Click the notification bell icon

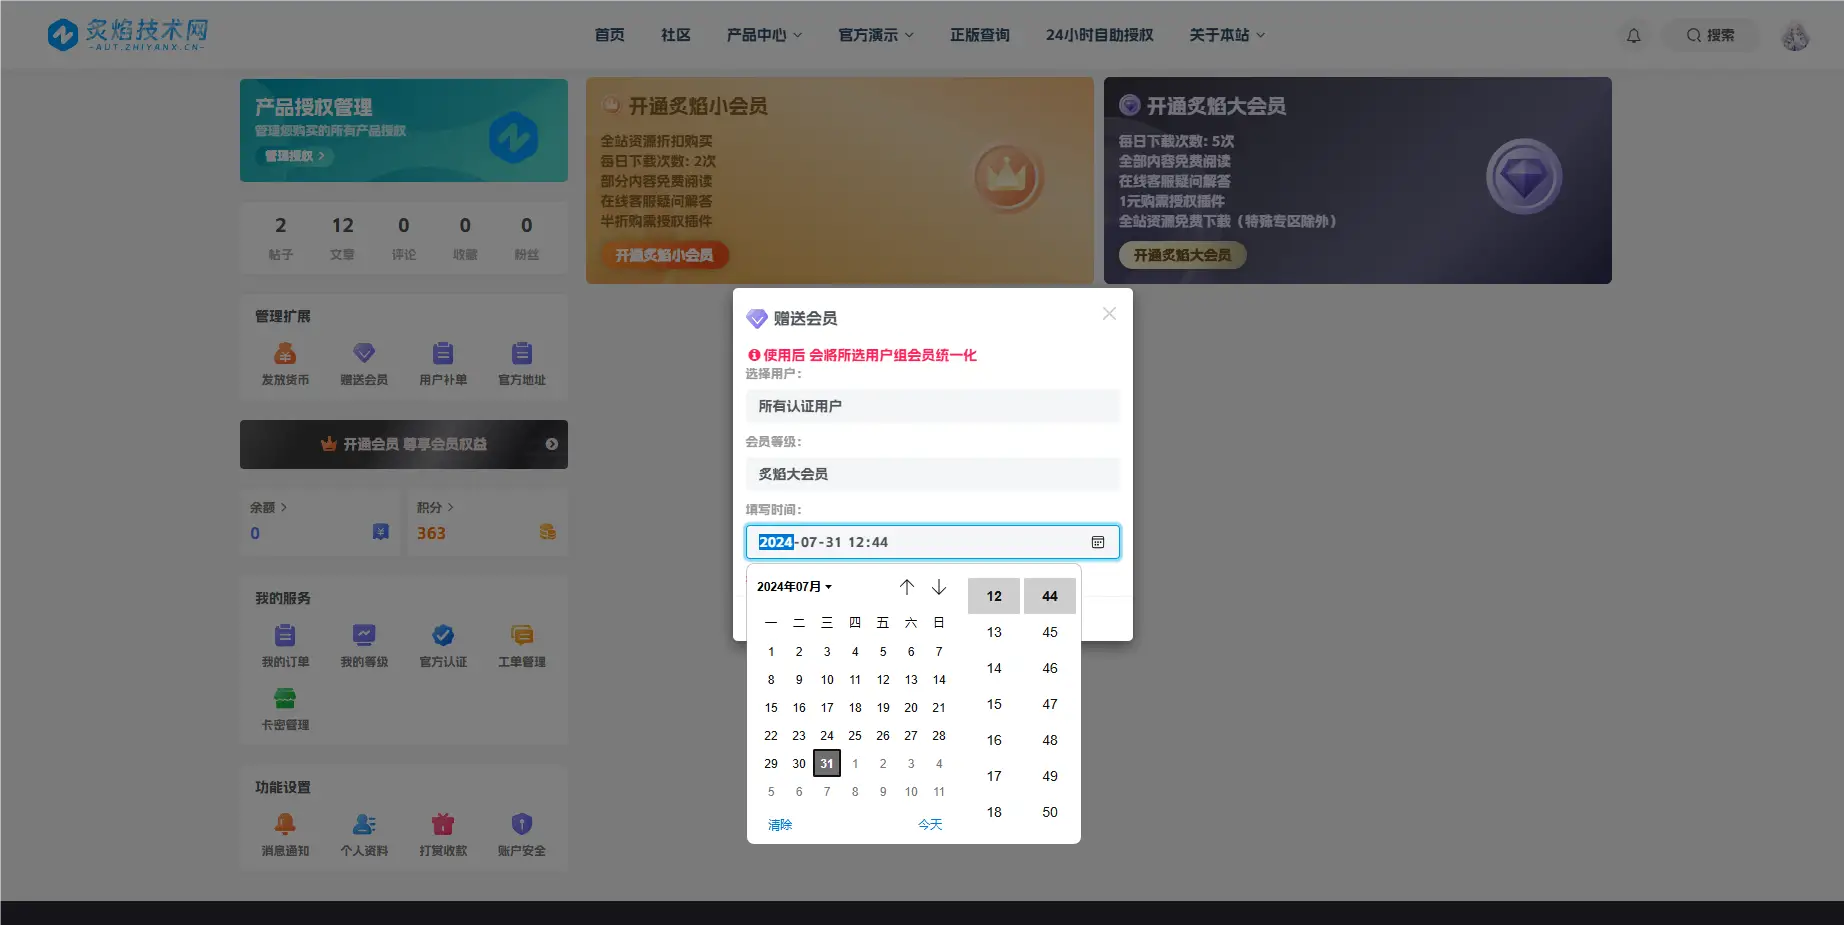pos(1633,36)
